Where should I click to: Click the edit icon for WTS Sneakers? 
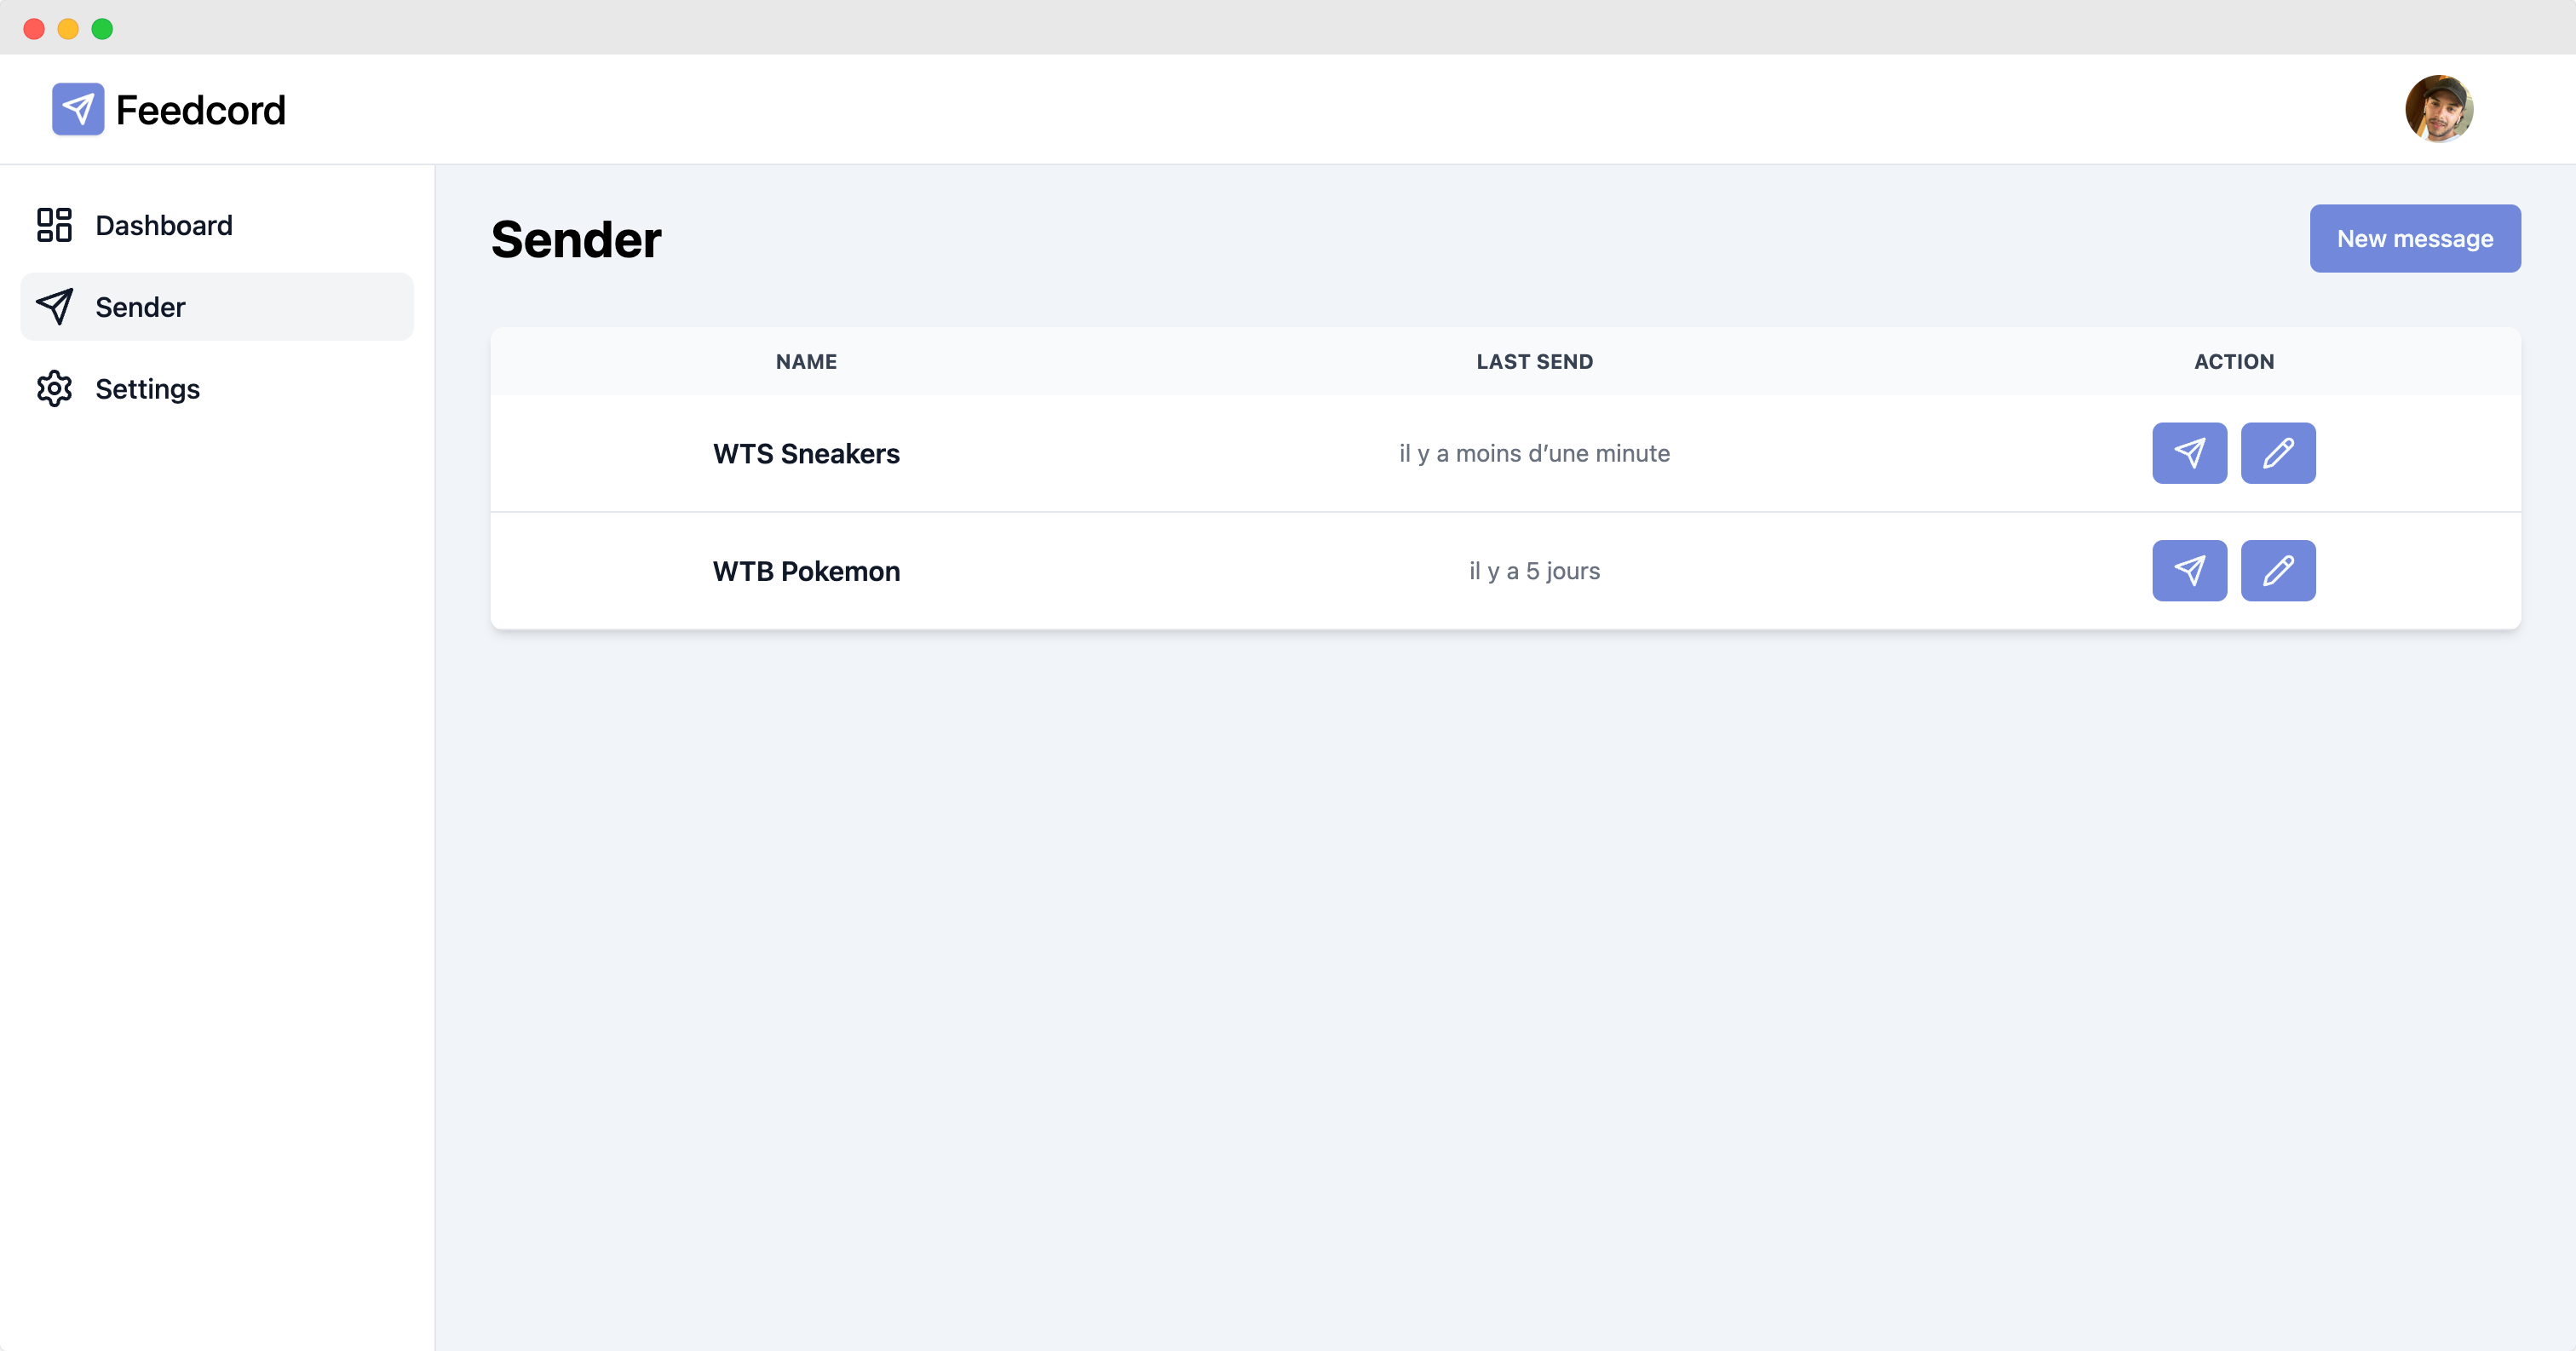click(2278, 453)
